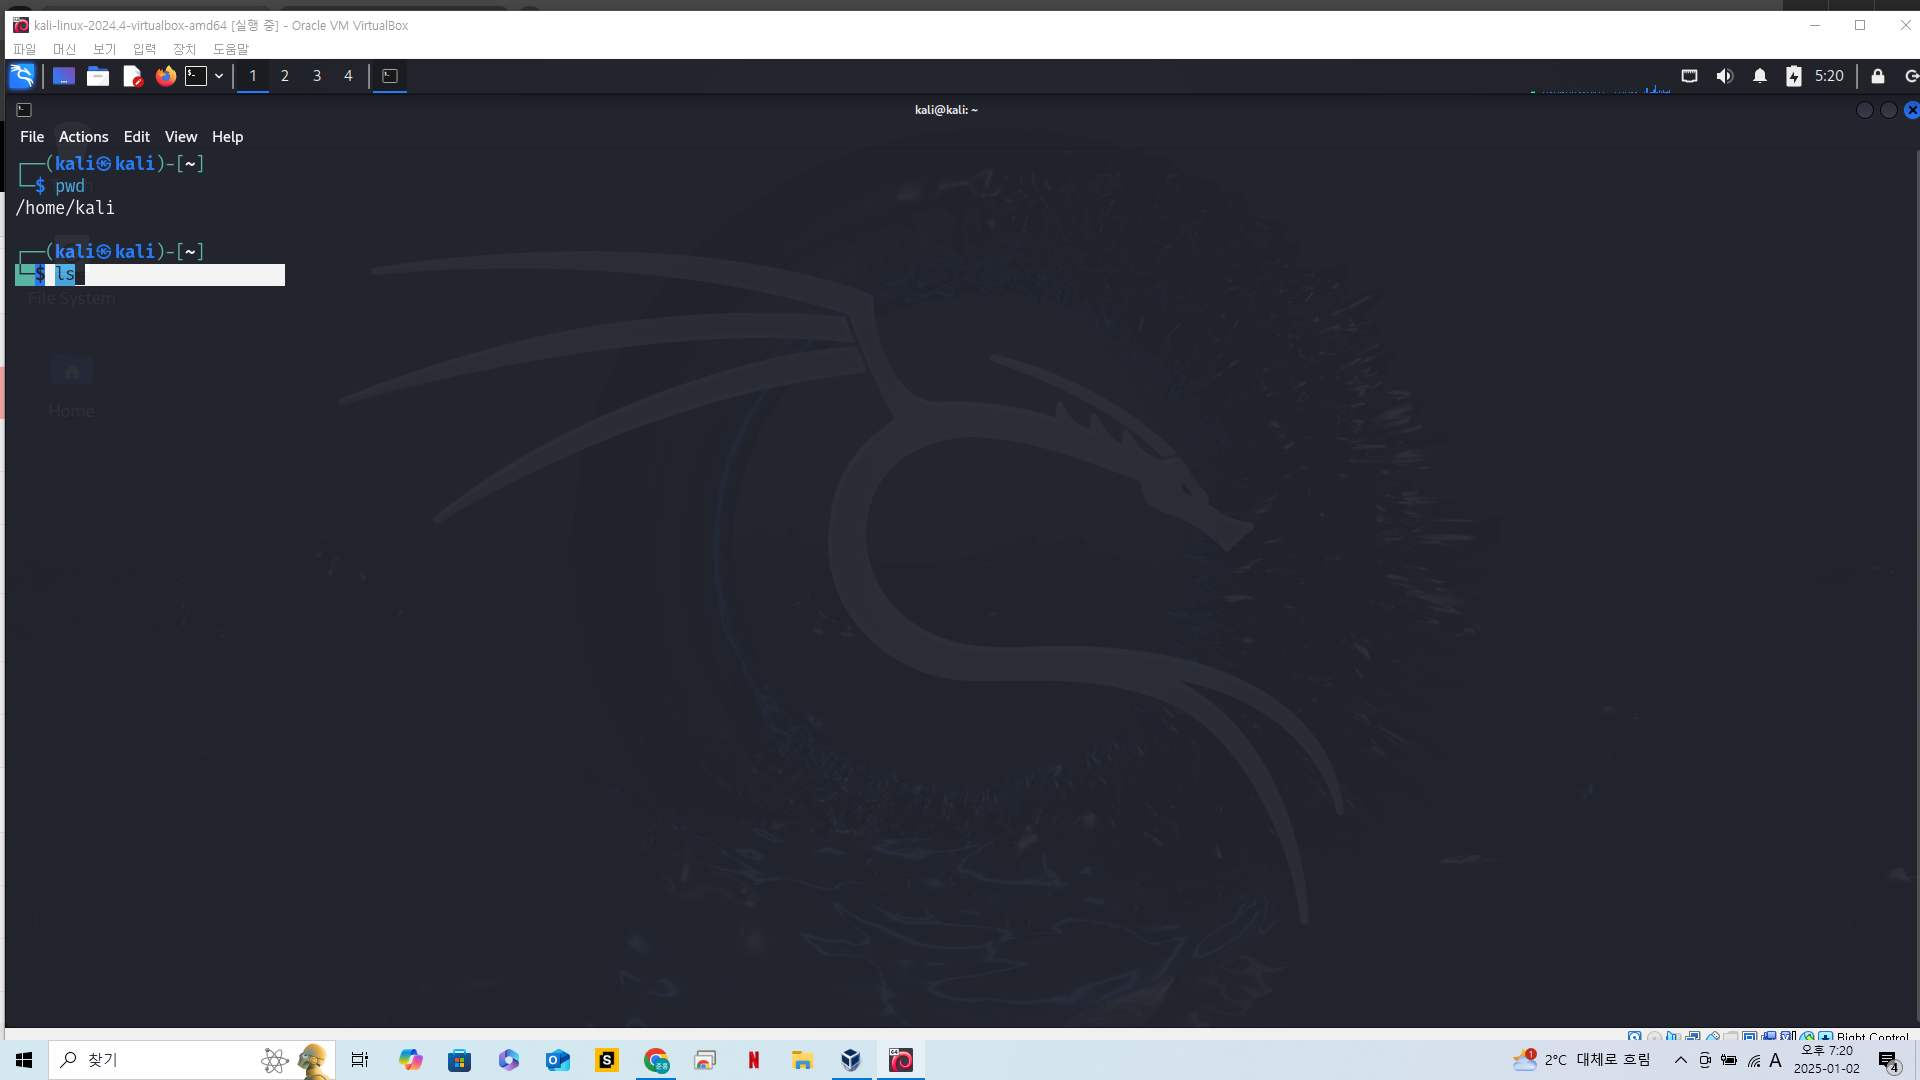This screenshot has height=1080, width=1920.
Task: Expand the terminal launcher dropdown arrow
Action: [x=219, y=76]
